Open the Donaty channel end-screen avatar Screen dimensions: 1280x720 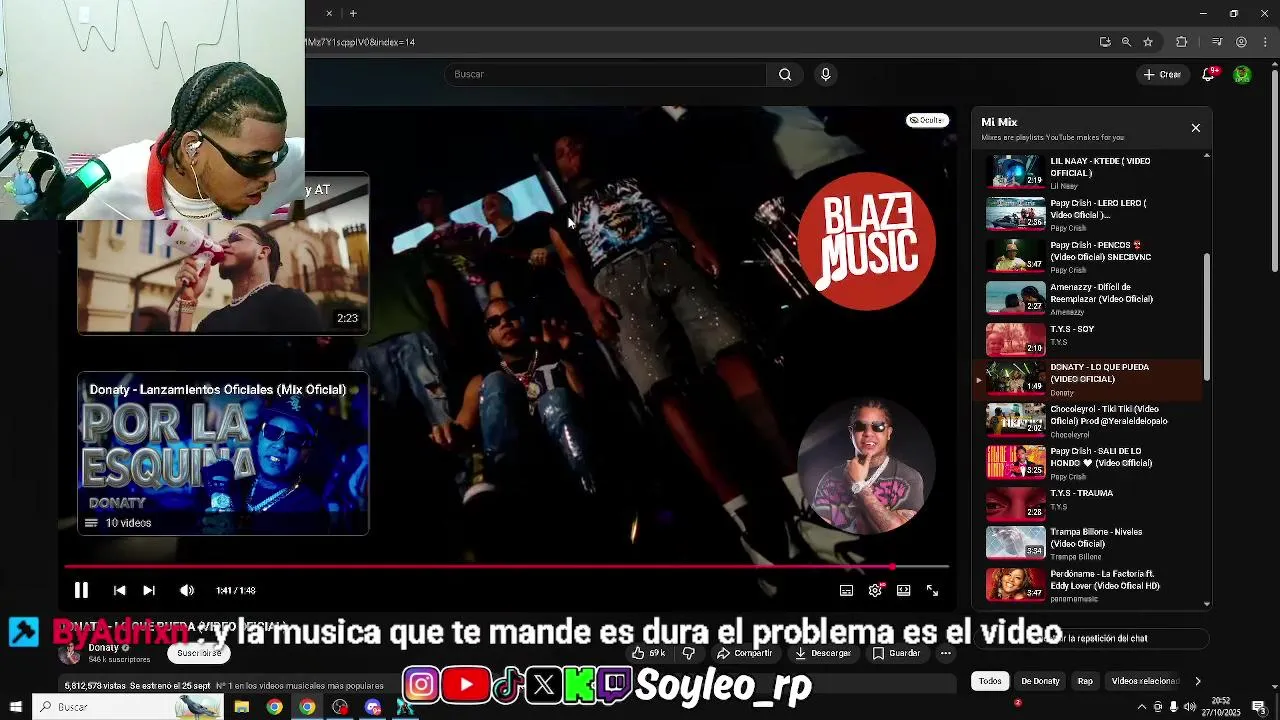(866, 465)
